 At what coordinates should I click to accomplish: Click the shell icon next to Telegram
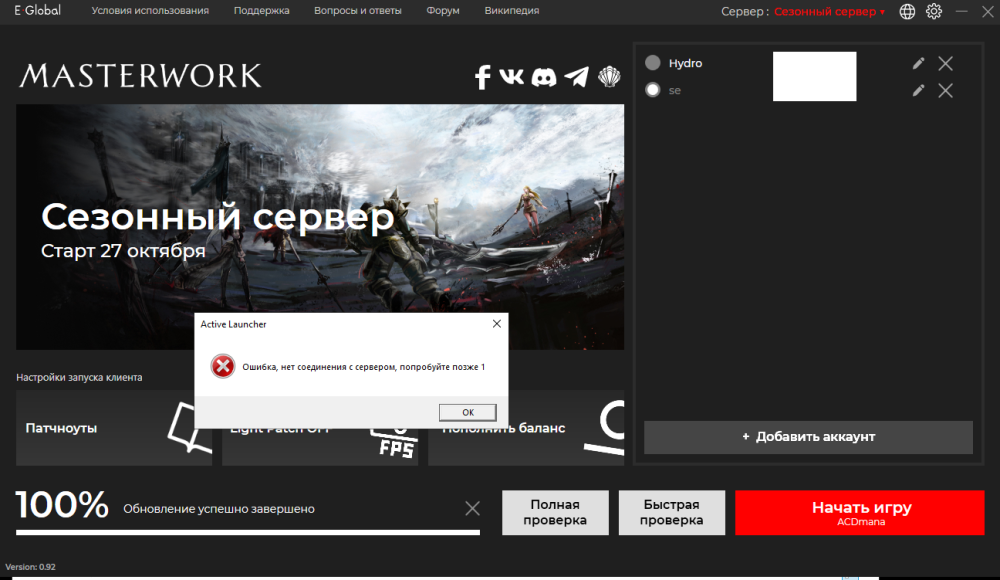[x=609, y=76]
